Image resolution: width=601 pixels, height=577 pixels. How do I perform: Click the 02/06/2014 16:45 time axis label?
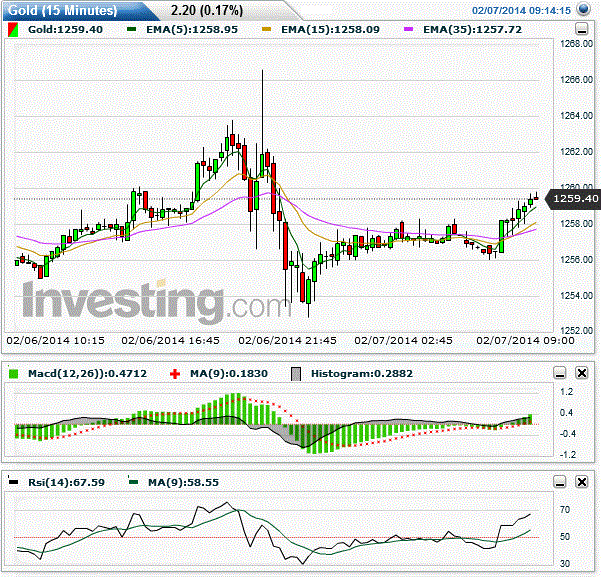click(x=171, y=340)
